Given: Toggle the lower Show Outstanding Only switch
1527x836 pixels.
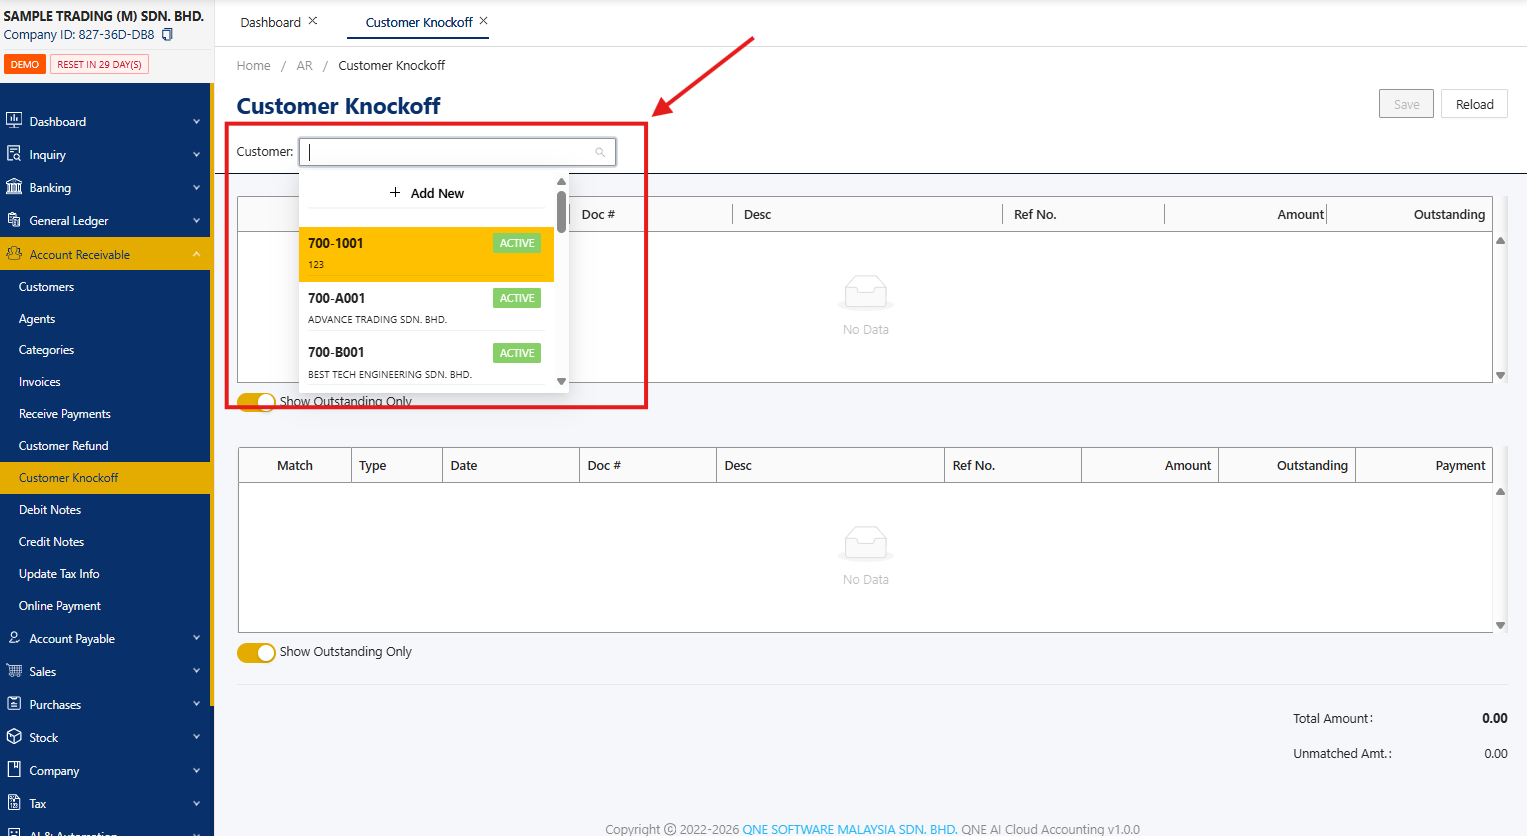Looking at the screenshot, I should pyautogui.click(x=256, y=652).
